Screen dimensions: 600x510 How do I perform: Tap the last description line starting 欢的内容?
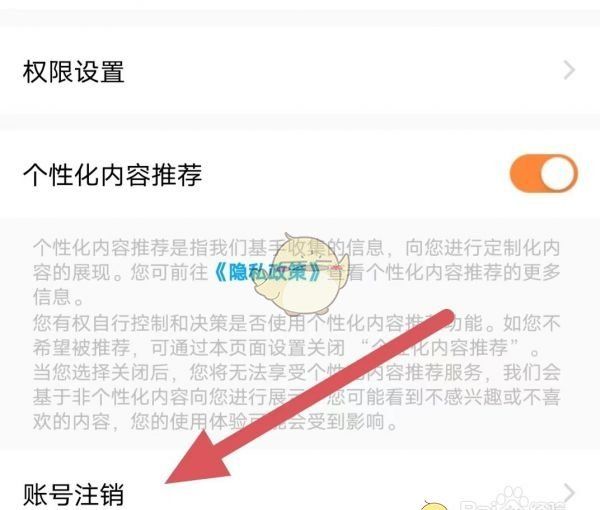215,422
